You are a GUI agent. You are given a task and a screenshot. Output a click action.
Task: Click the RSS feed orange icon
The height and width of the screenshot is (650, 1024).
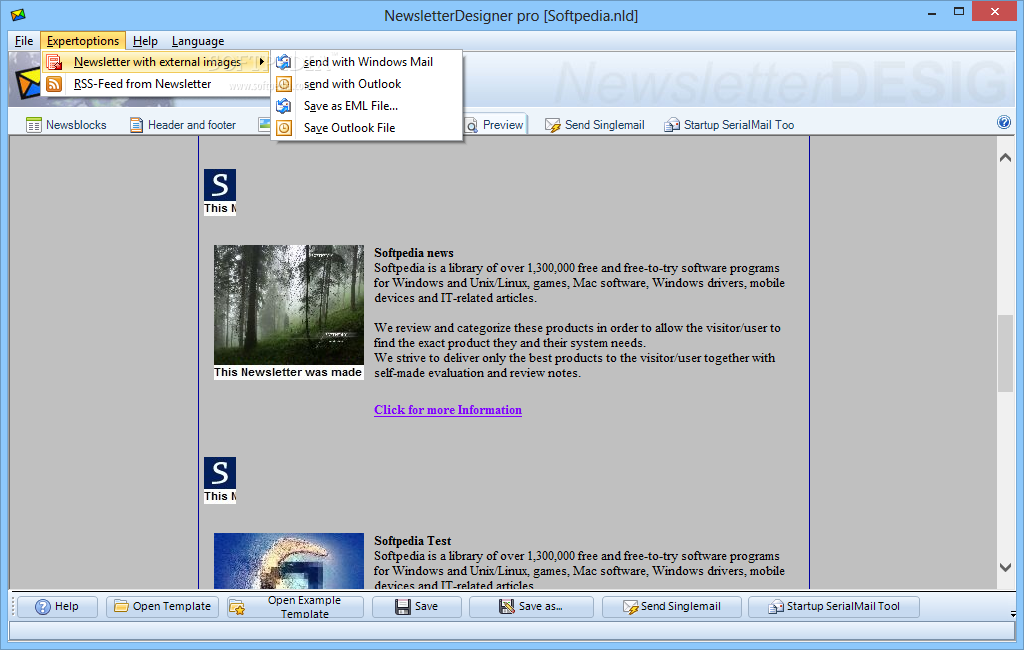point(55,84)
